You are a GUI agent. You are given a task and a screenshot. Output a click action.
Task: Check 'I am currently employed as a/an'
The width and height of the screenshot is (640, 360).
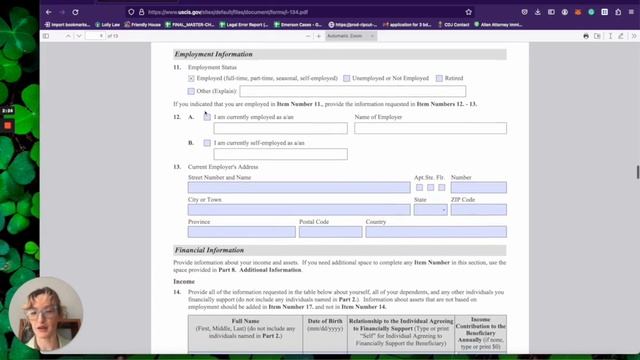click(x=207, y=117)
